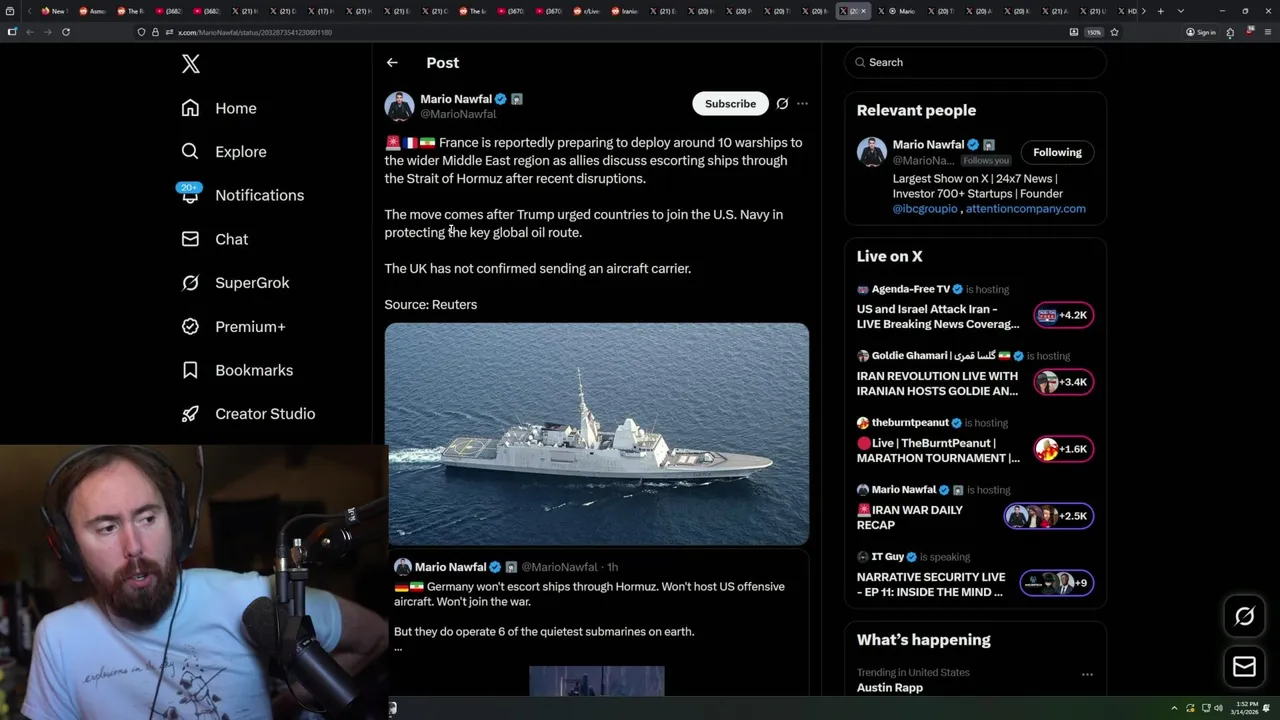Subscribe to Mario Nawfal

pyautogui.click(x=730, y=104)
